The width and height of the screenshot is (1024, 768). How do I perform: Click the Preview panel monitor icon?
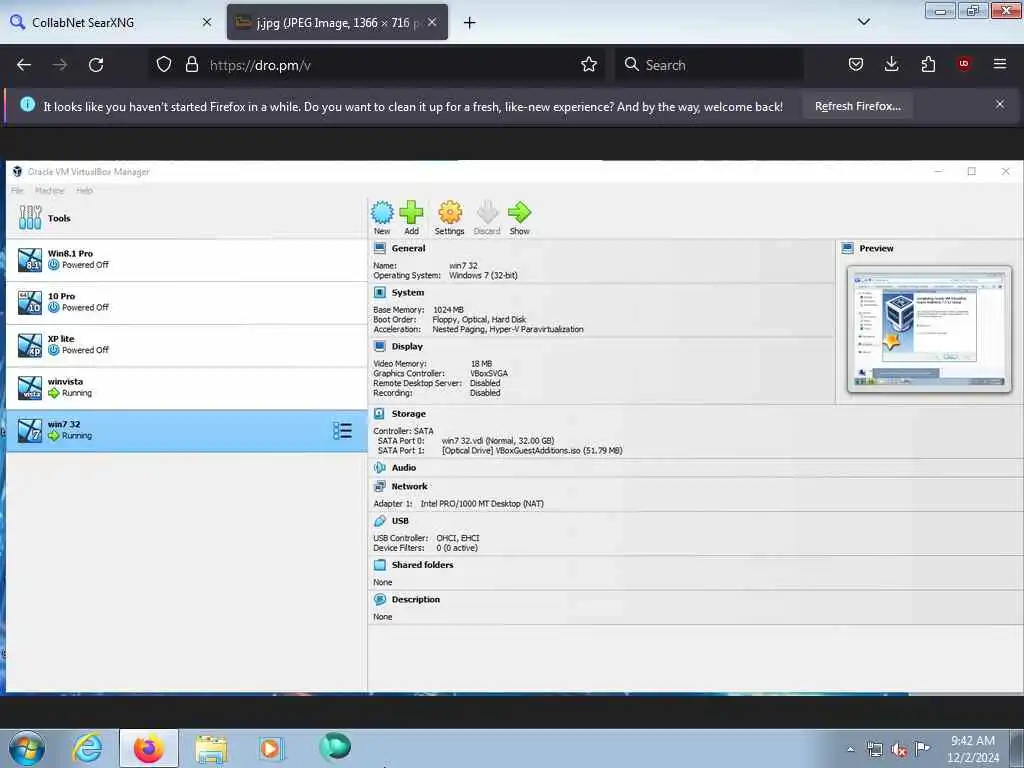[848, 248]
